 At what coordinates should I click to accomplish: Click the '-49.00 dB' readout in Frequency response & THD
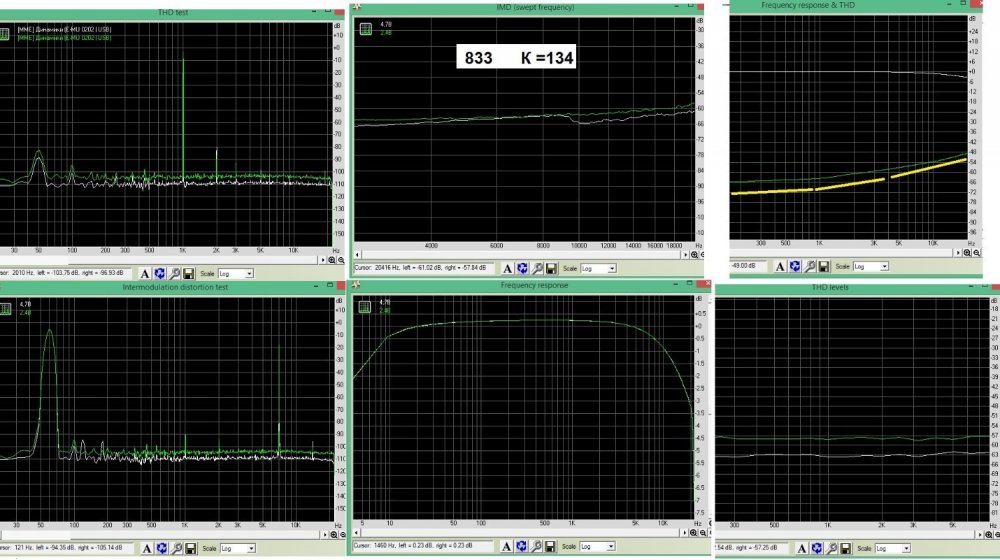[x=747, y=267]
